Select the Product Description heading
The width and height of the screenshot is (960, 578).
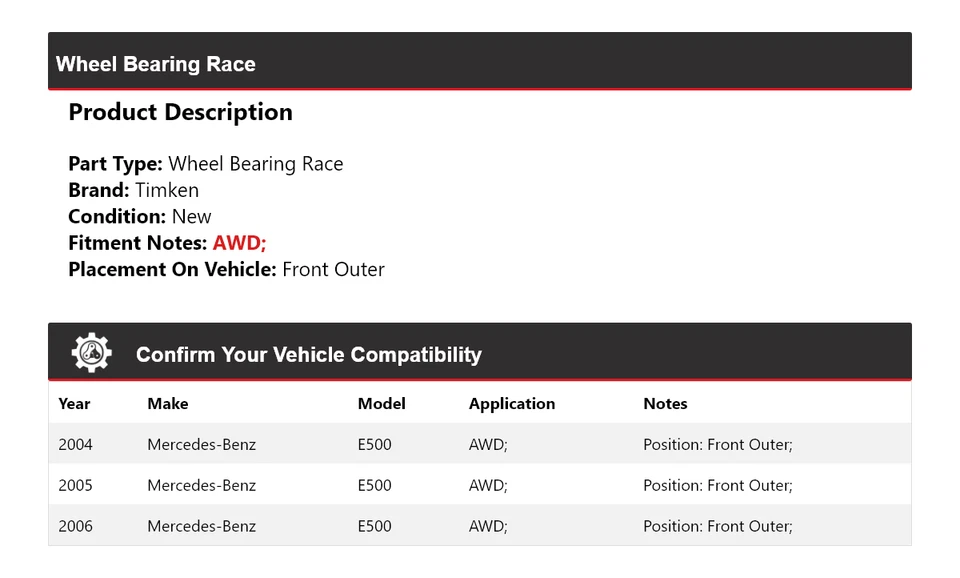(180, 112)
